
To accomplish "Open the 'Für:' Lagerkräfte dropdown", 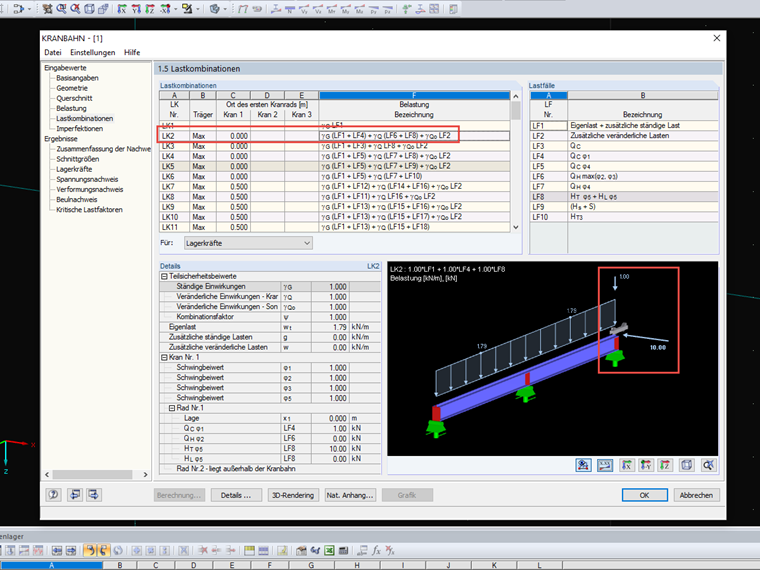I will point(248,243).
